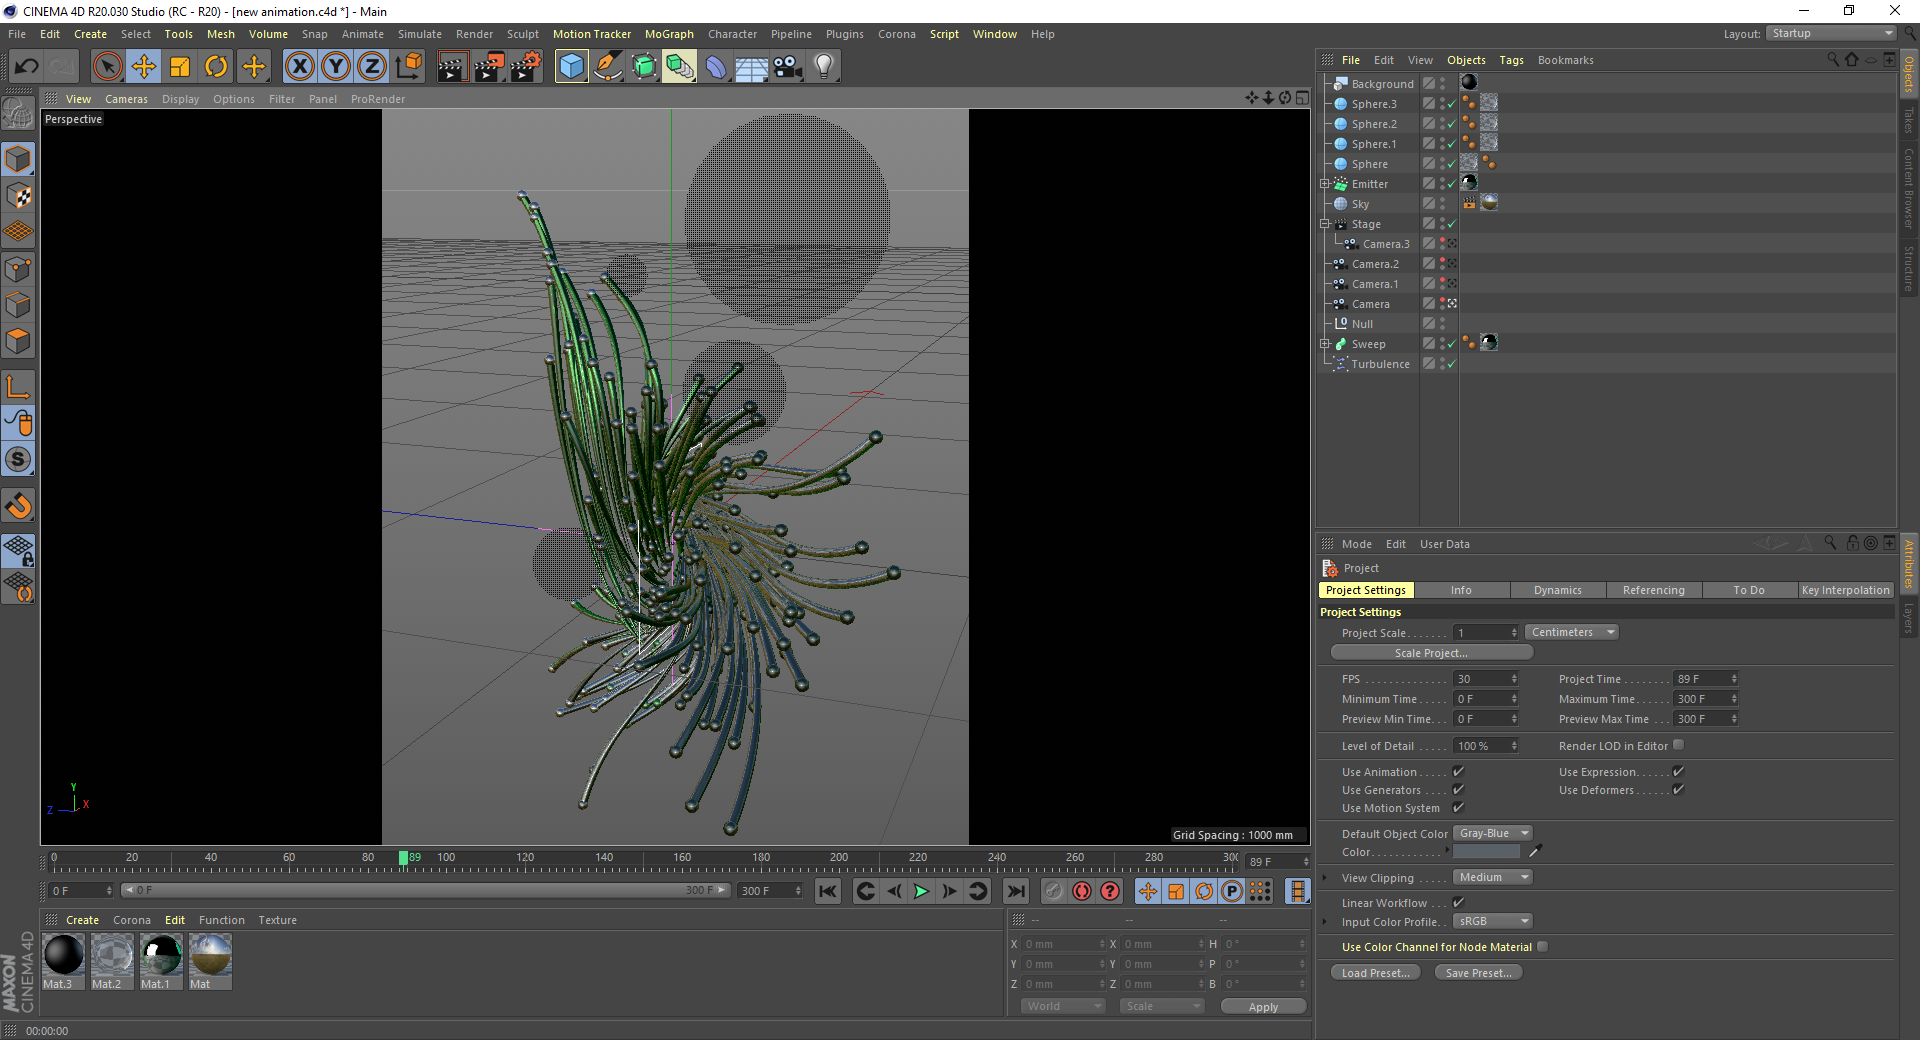Disable Use Animation checkbox
The image size is (1920, 1040).
pos(1458,772)
